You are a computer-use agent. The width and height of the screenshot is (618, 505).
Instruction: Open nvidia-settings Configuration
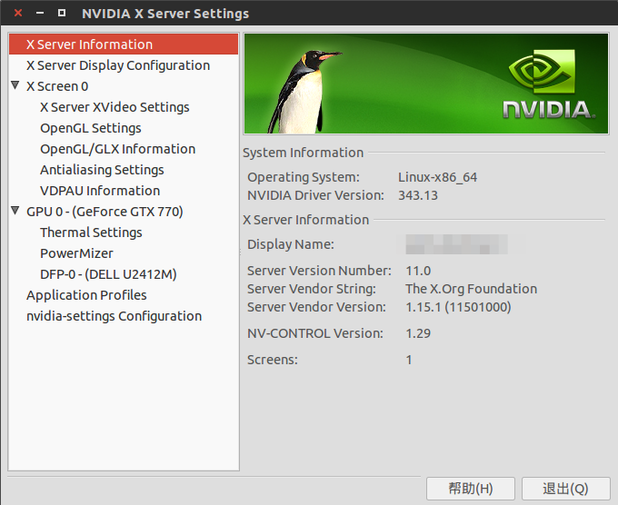pyautogui.click(x=113, y=317)
